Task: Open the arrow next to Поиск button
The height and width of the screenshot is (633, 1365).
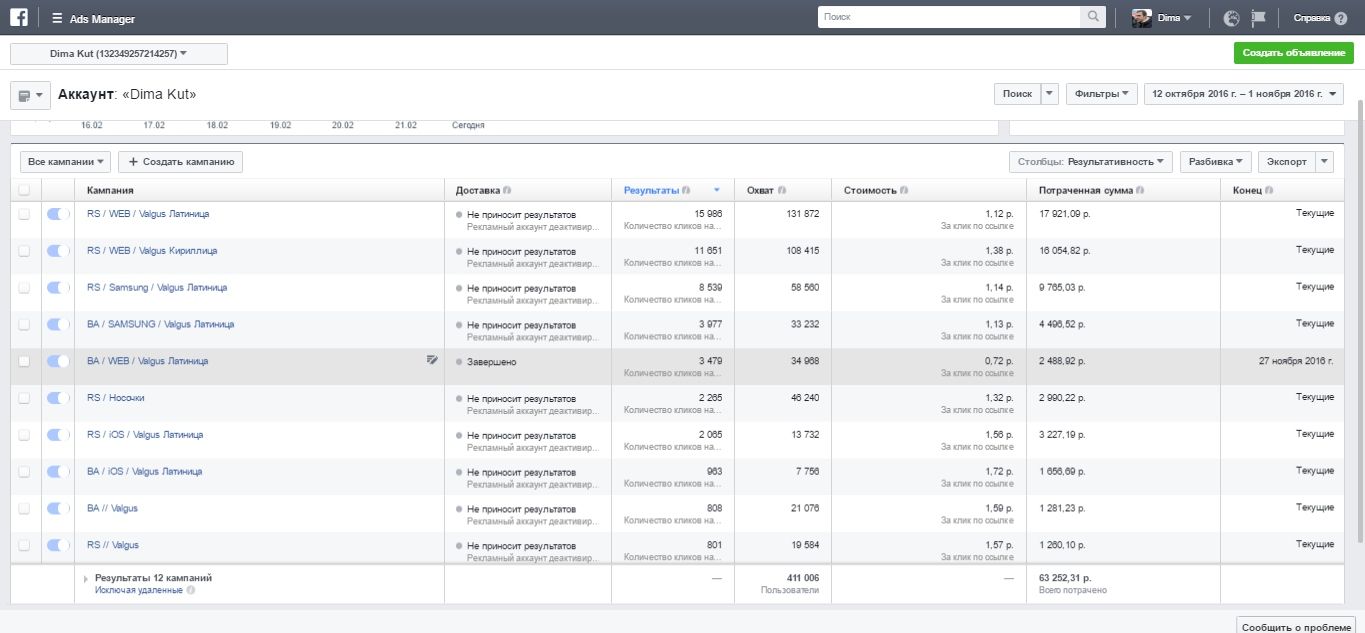Action: (x=1050, y=93)
